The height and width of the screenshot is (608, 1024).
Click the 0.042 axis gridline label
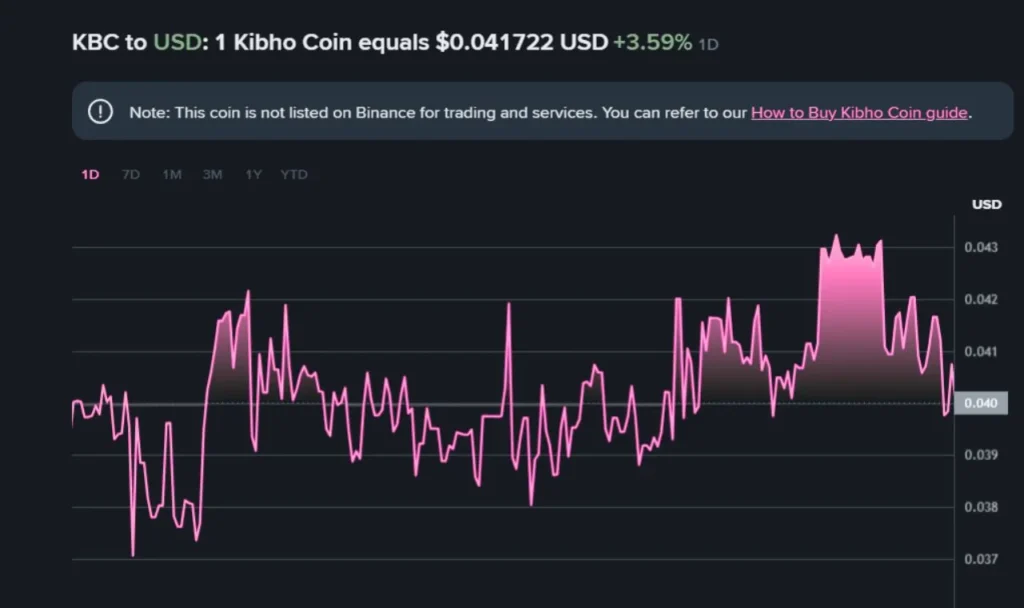tap(982, 299)
